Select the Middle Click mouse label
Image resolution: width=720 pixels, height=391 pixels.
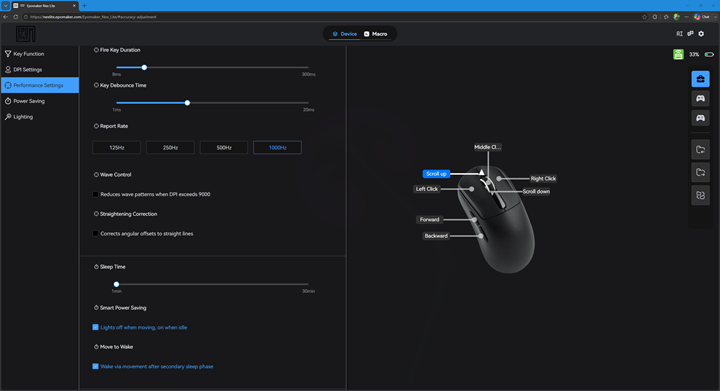click(487, 147)
